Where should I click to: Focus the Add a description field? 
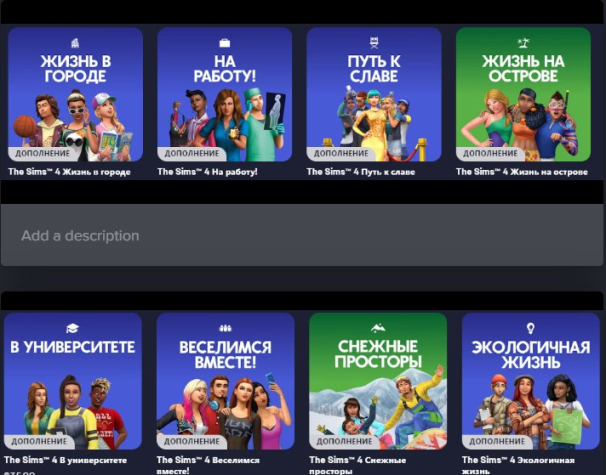[302, 236]
